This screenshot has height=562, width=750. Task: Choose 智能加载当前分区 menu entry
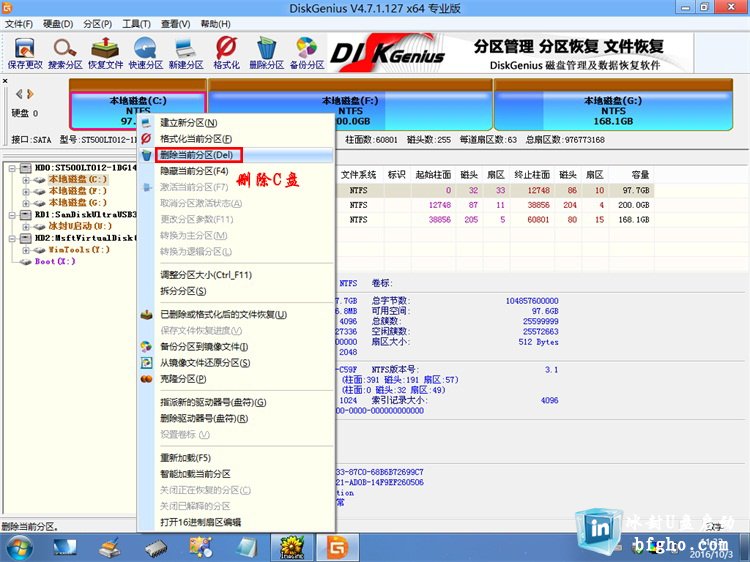coord(236,474)
